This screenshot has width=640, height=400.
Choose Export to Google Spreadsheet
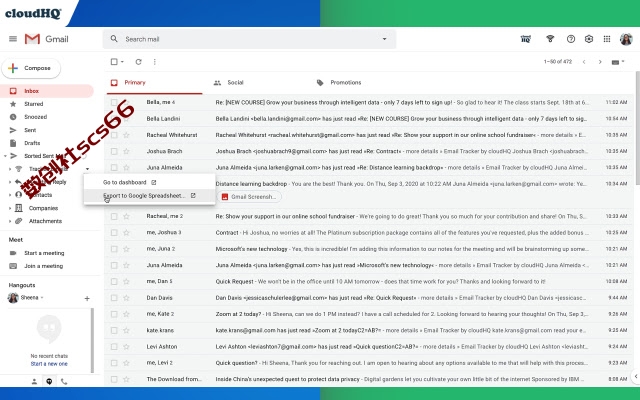pyautogui.click(x=149, y=196)
